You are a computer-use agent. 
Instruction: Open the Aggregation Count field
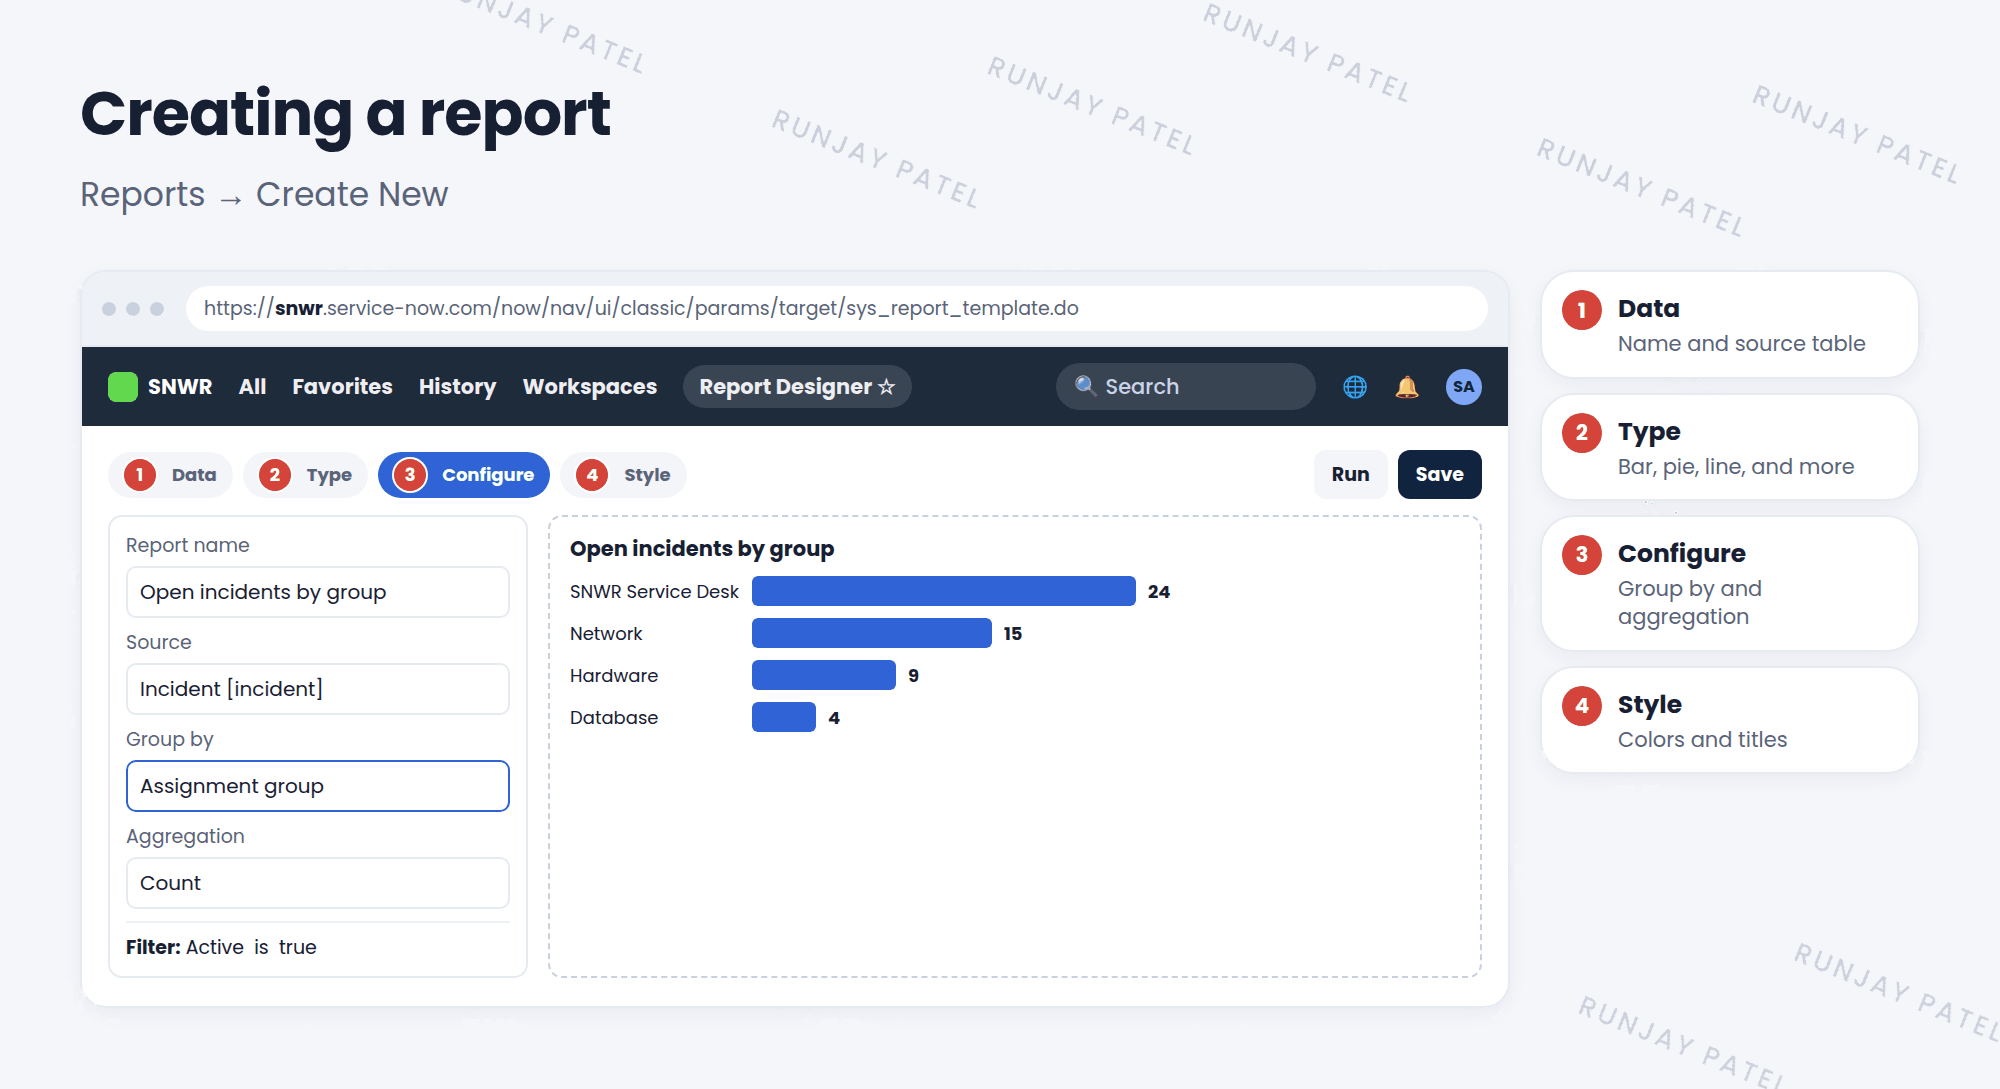[x=318, y=883]
